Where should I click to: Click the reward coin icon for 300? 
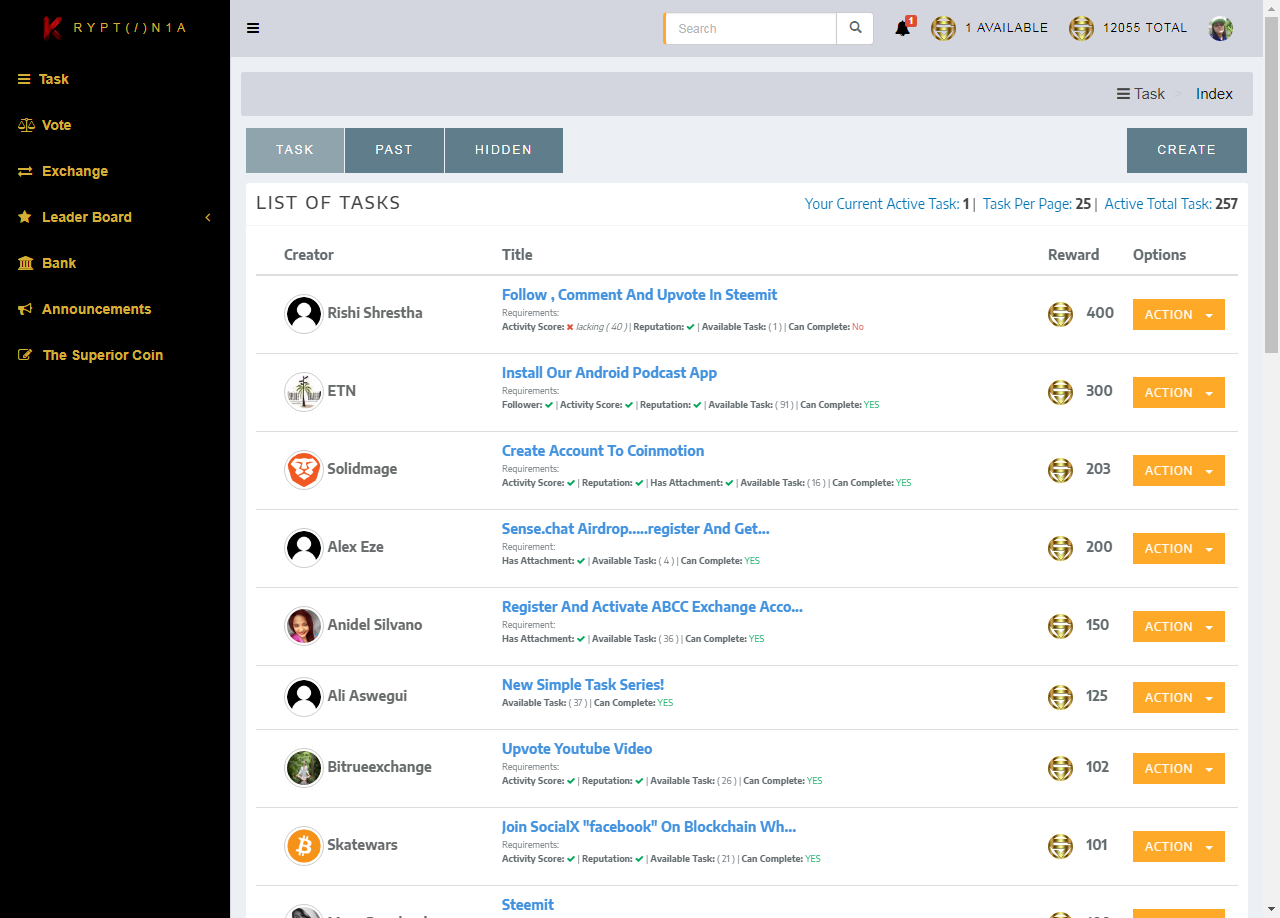coord(1060,392)
